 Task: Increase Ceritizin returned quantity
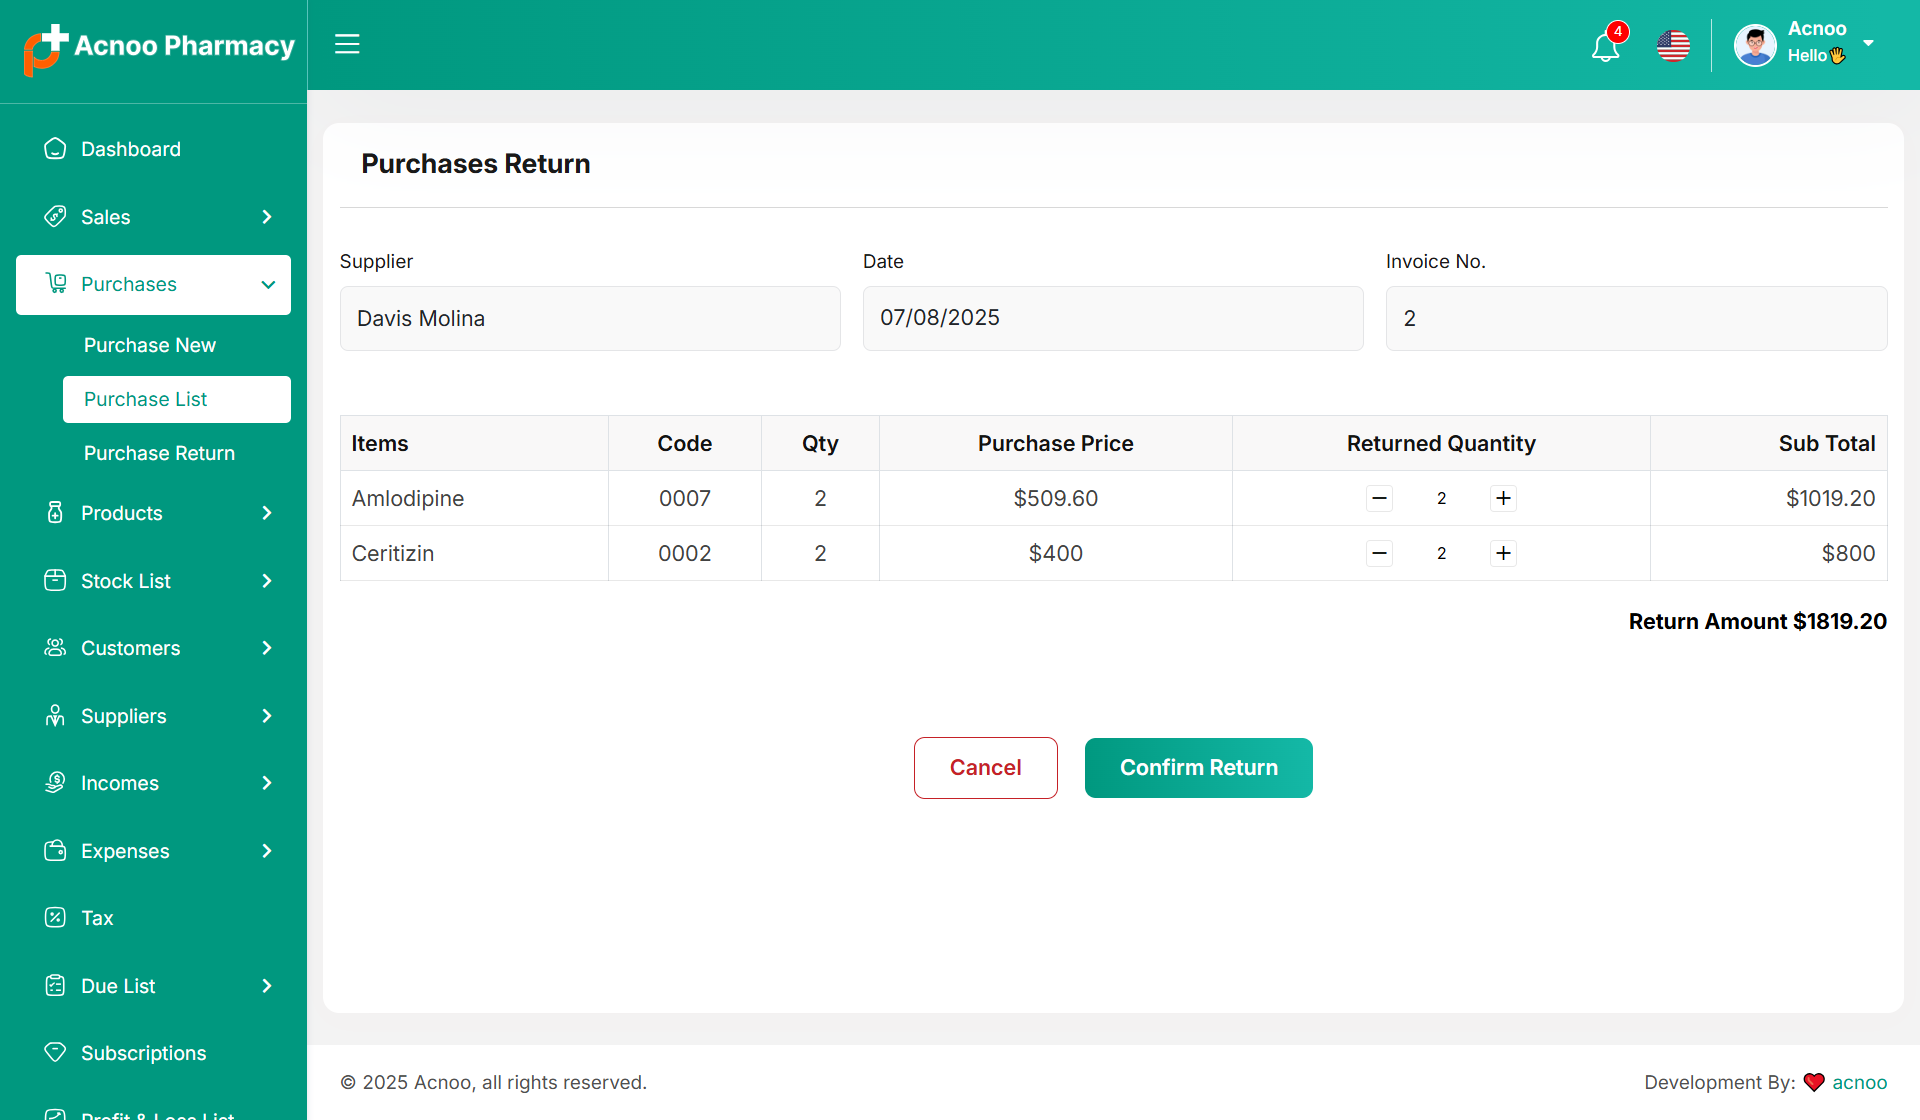pos(1503,553)
